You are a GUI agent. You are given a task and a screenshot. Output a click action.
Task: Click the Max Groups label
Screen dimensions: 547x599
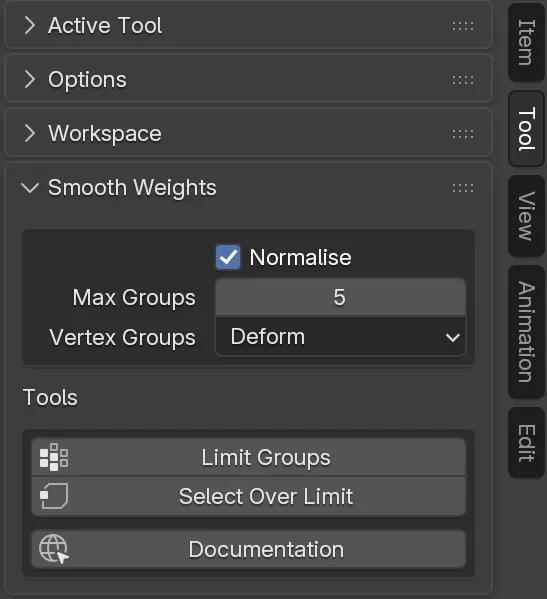pos(134,298)
